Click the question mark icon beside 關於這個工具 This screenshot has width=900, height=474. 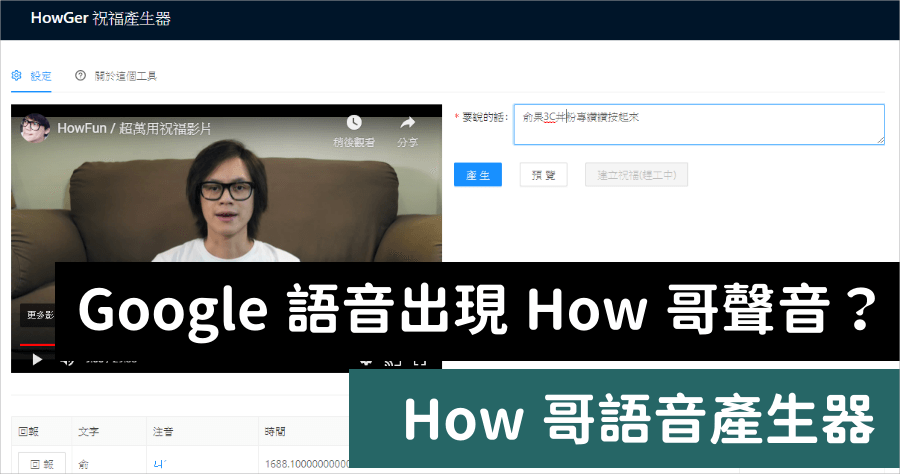coord(80,75)
